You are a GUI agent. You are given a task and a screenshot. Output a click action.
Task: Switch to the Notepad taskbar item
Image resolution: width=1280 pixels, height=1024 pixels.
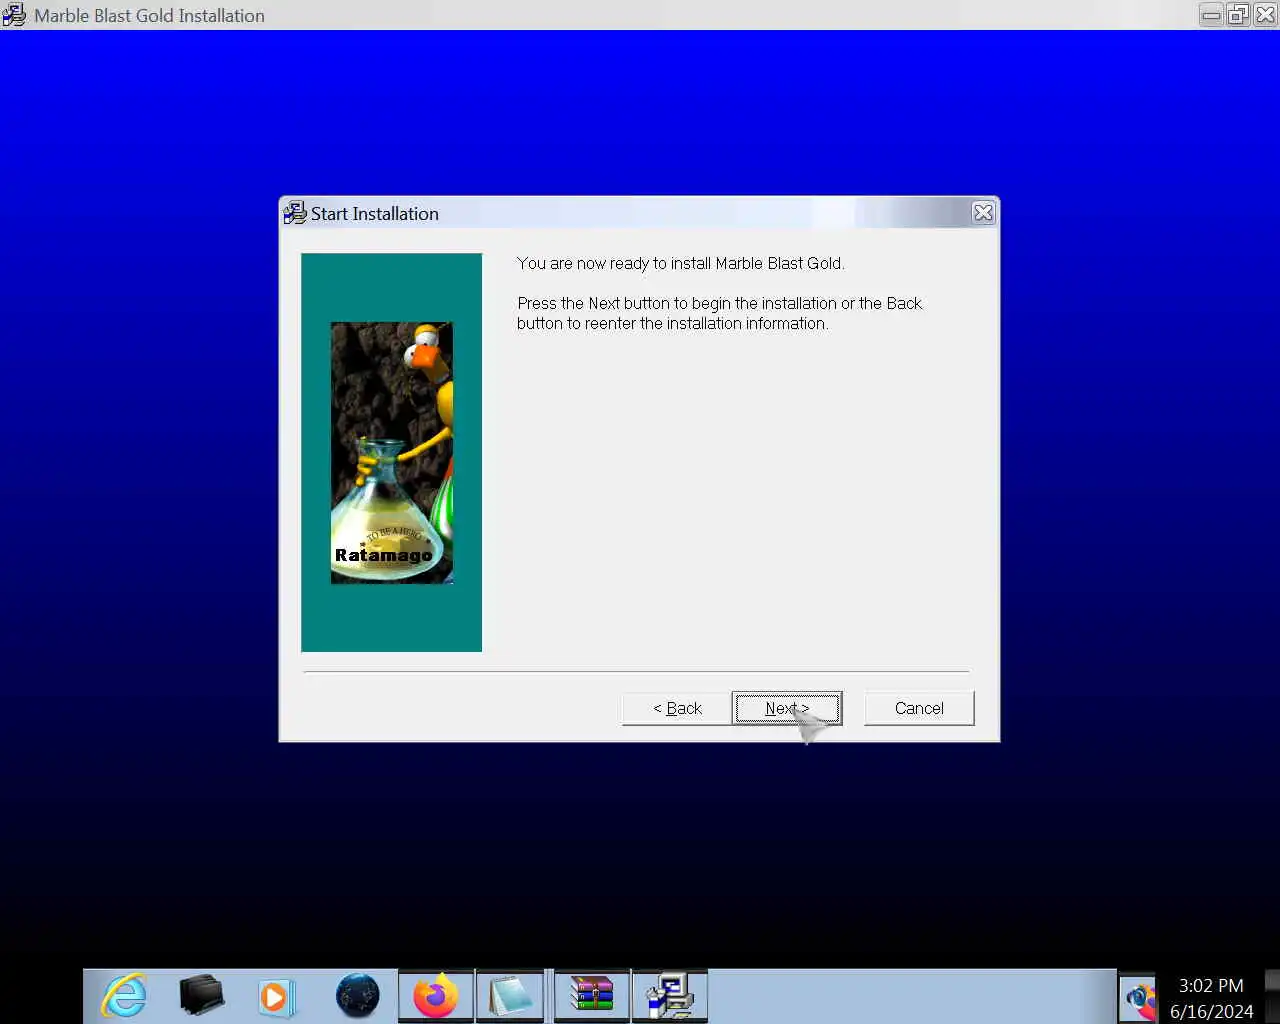(511, 996)
